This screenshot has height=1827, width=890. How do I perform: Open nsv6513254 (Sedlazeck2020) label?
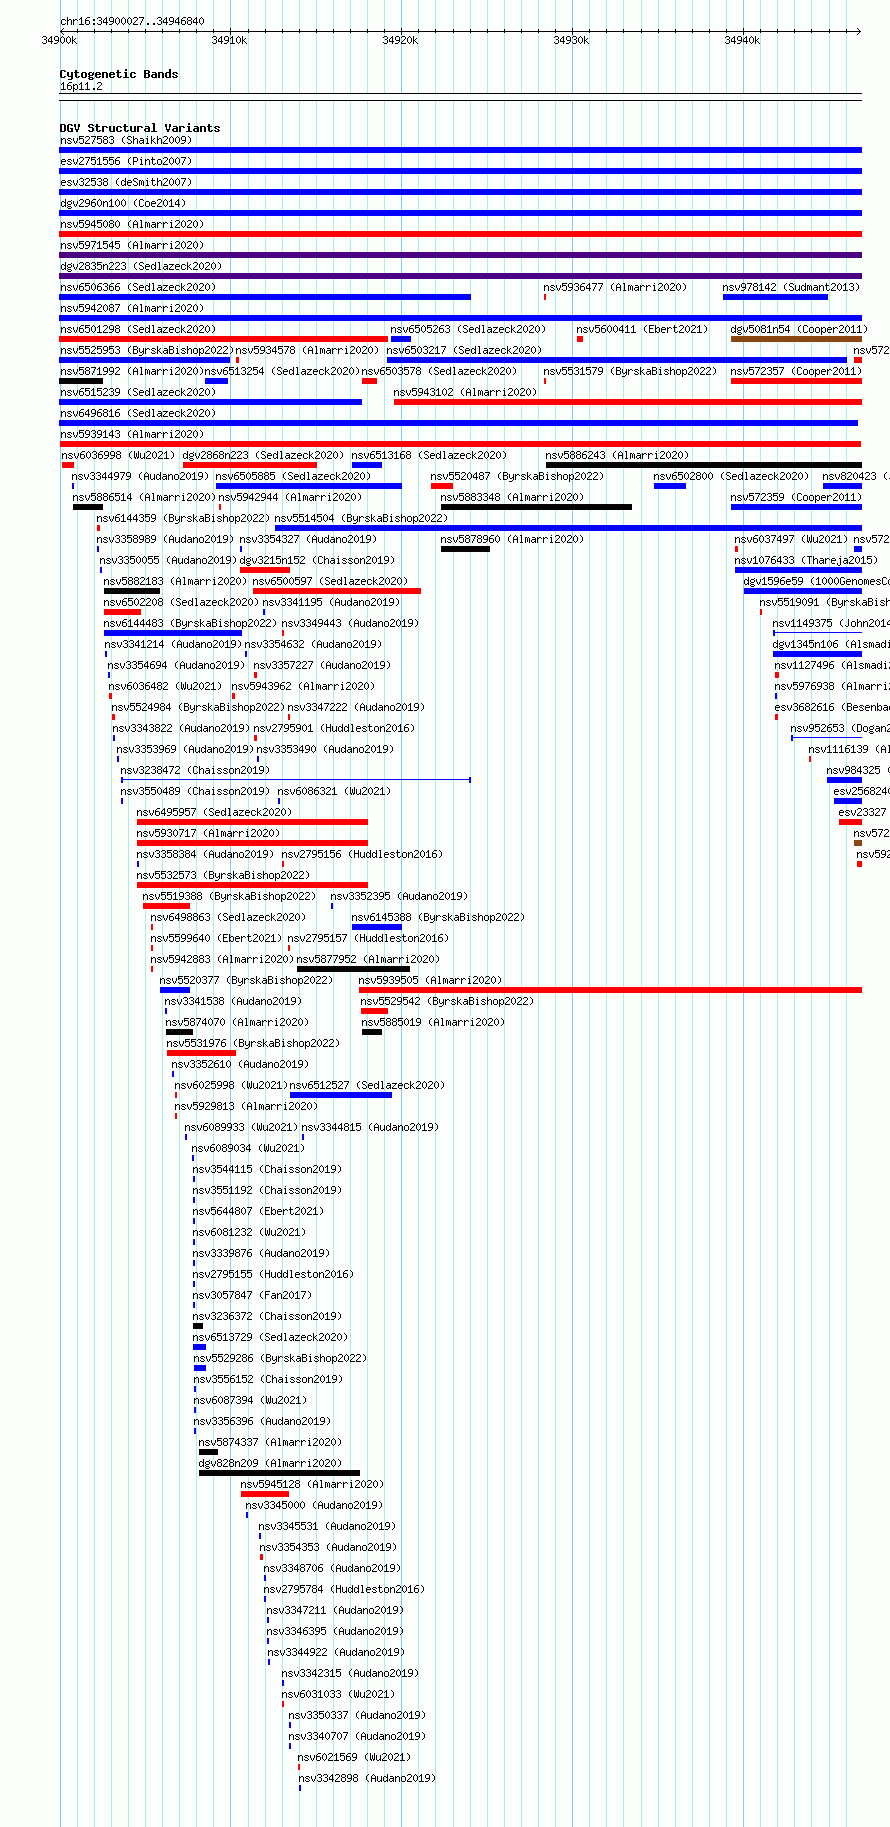282,371
